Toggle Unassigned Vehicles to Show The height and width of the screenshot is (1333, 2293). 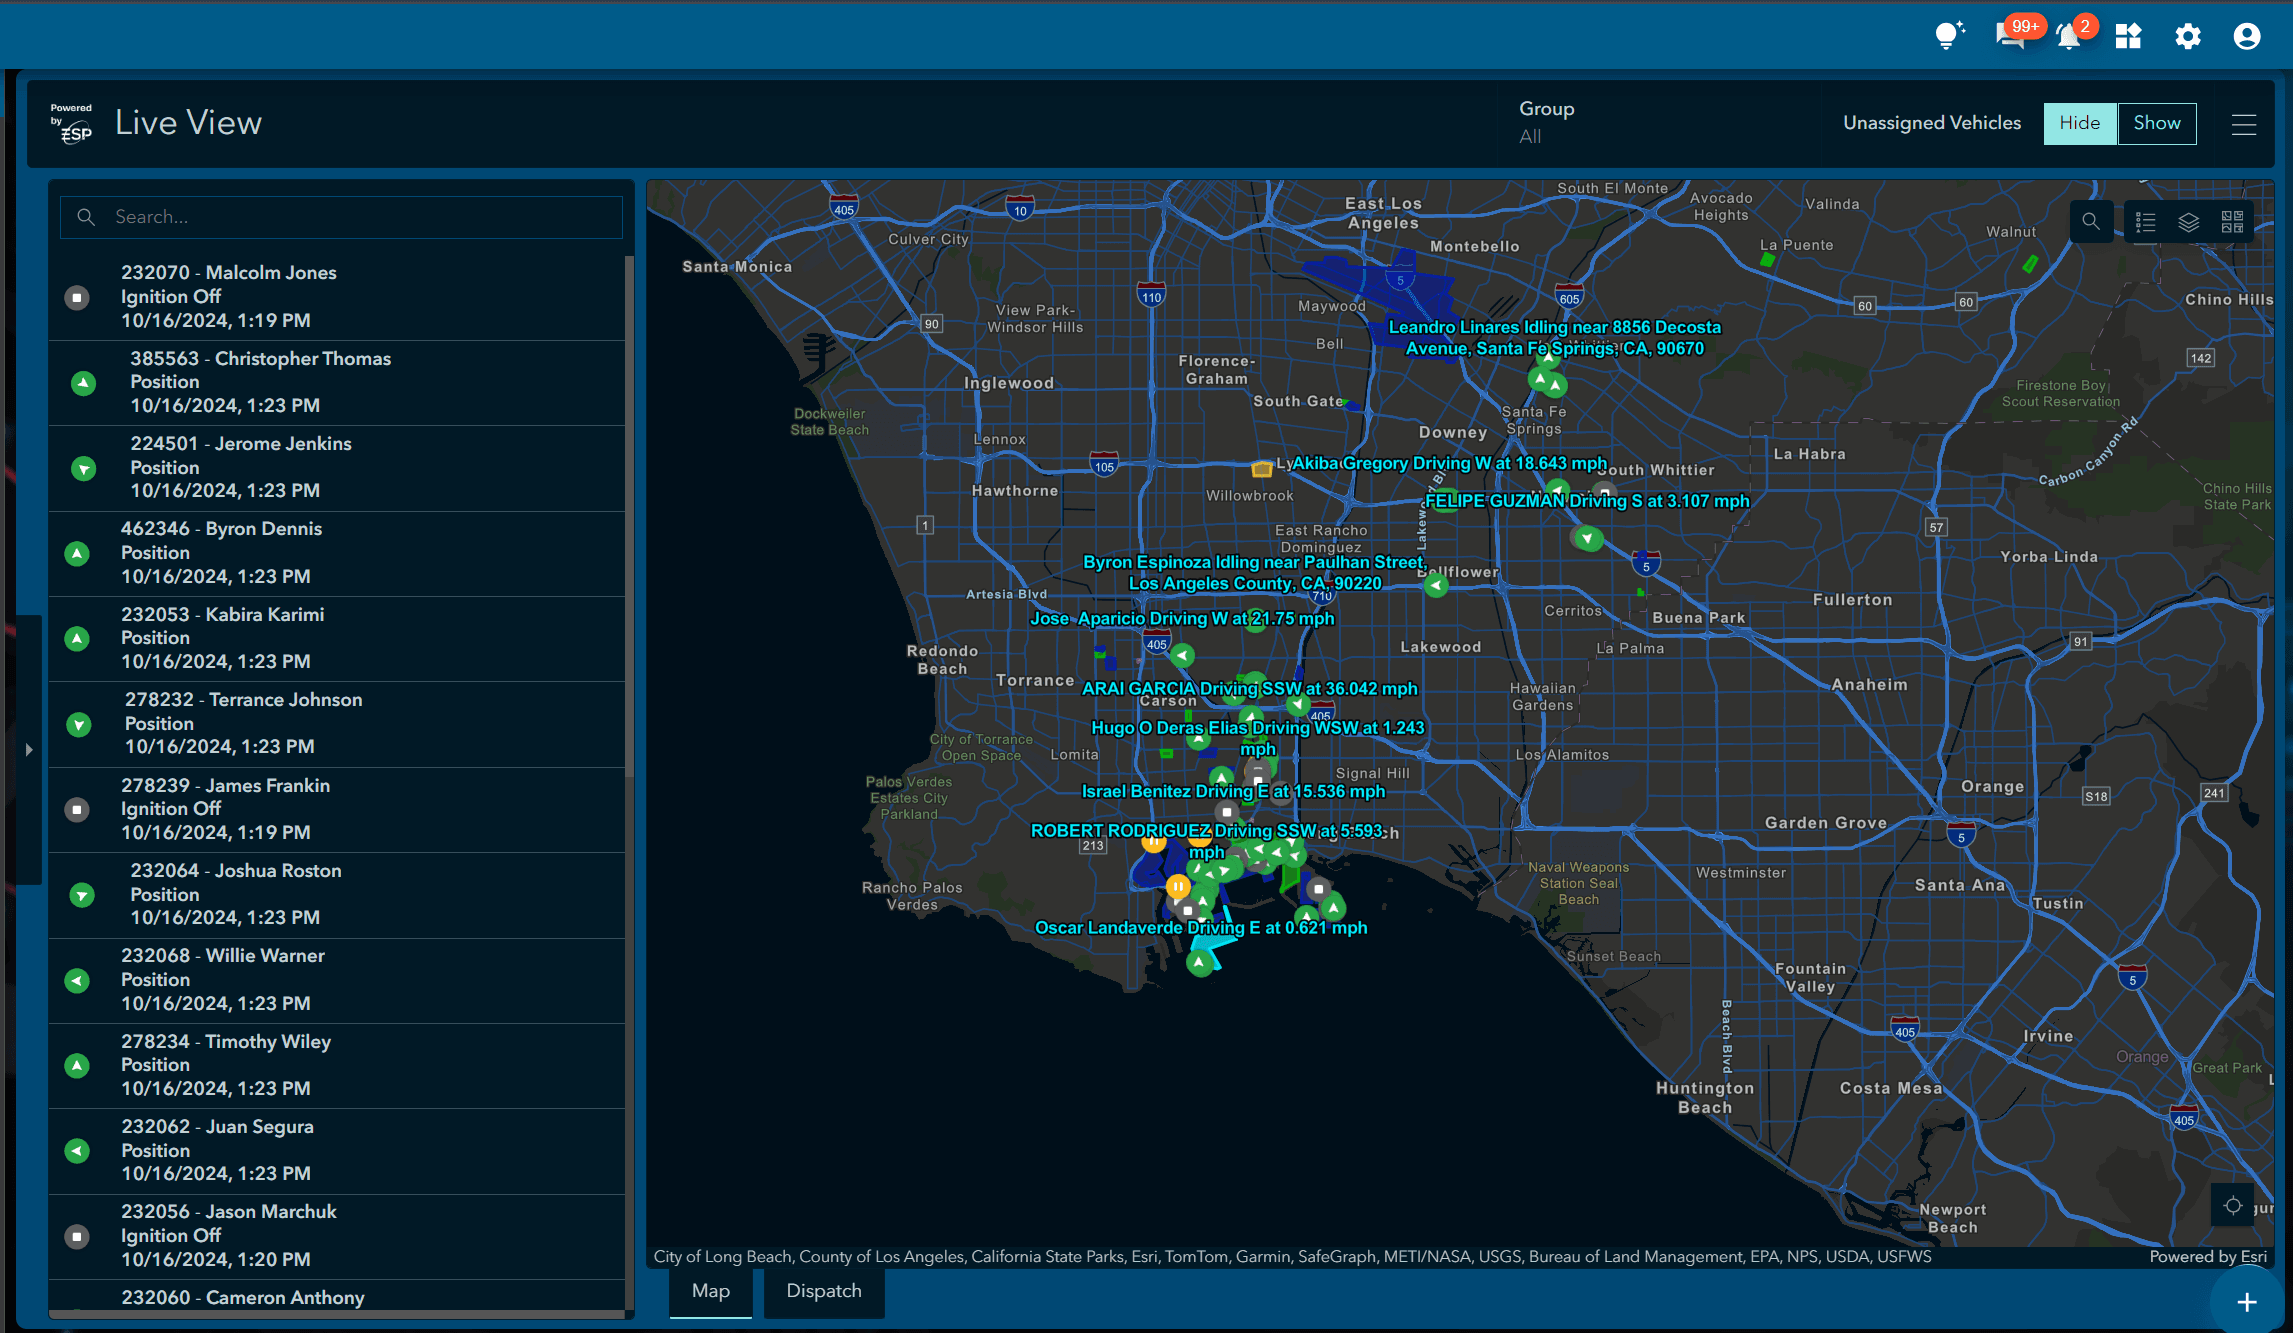pyautogui.click(x=2153, y=121)
